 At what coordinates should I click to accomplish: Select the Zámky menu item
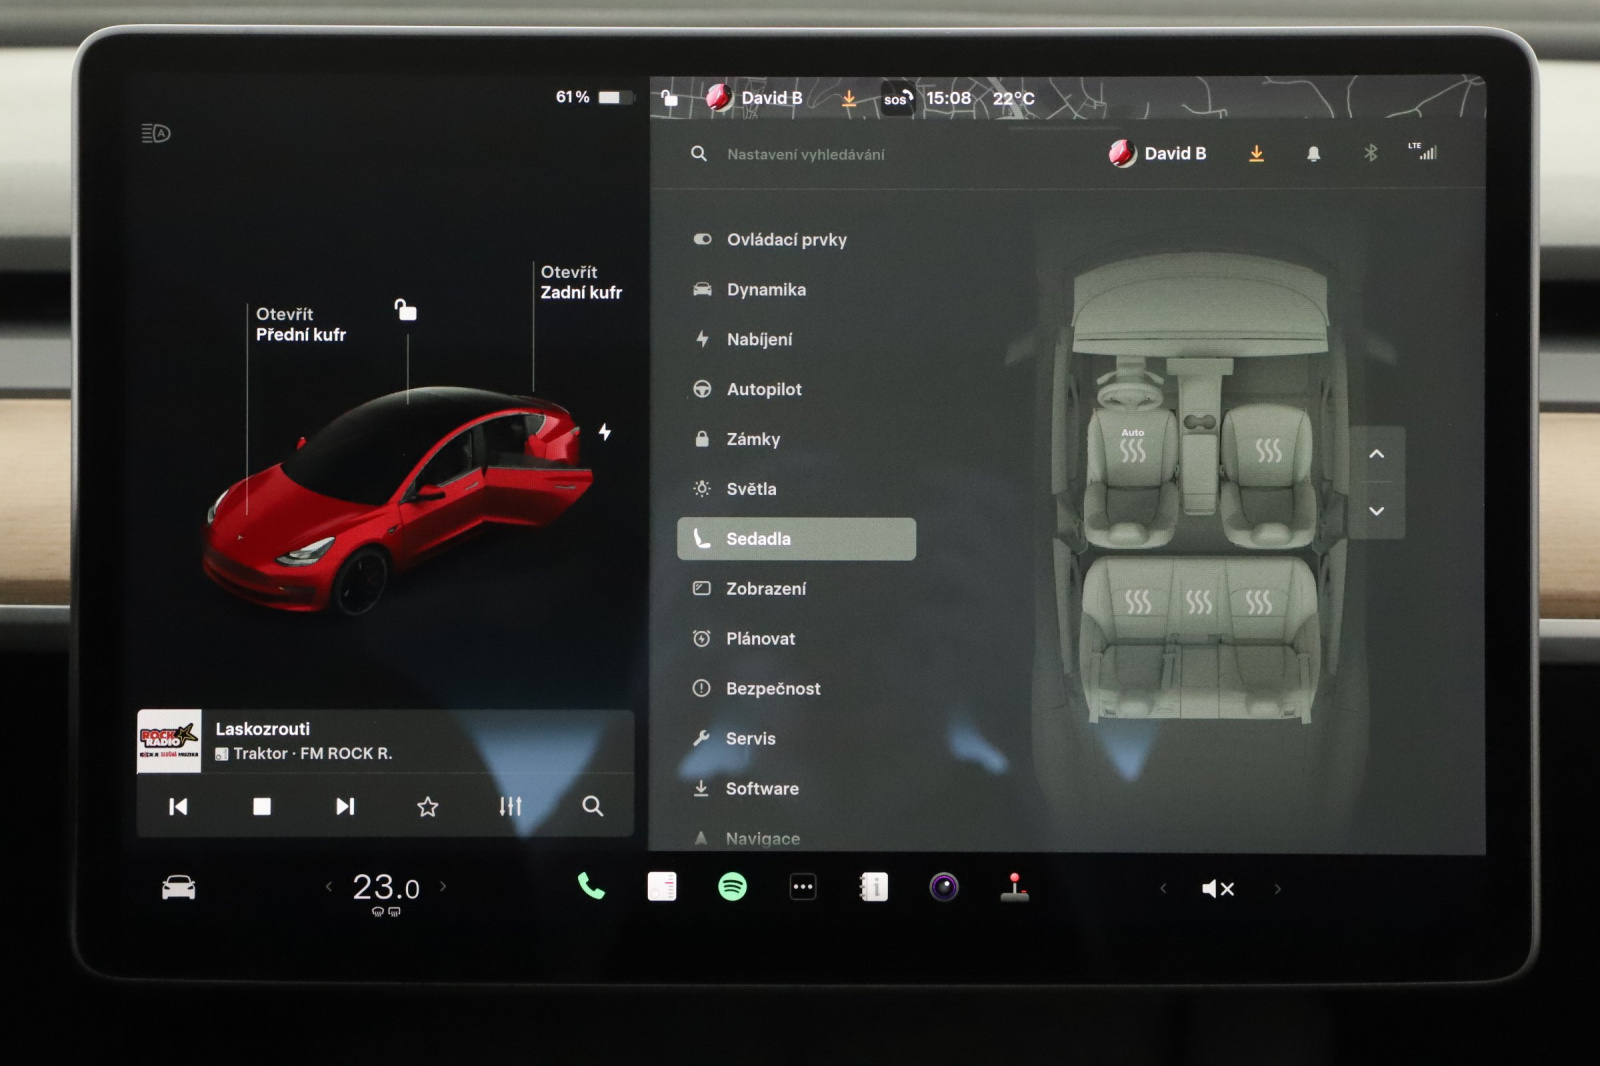coord(753,439)
